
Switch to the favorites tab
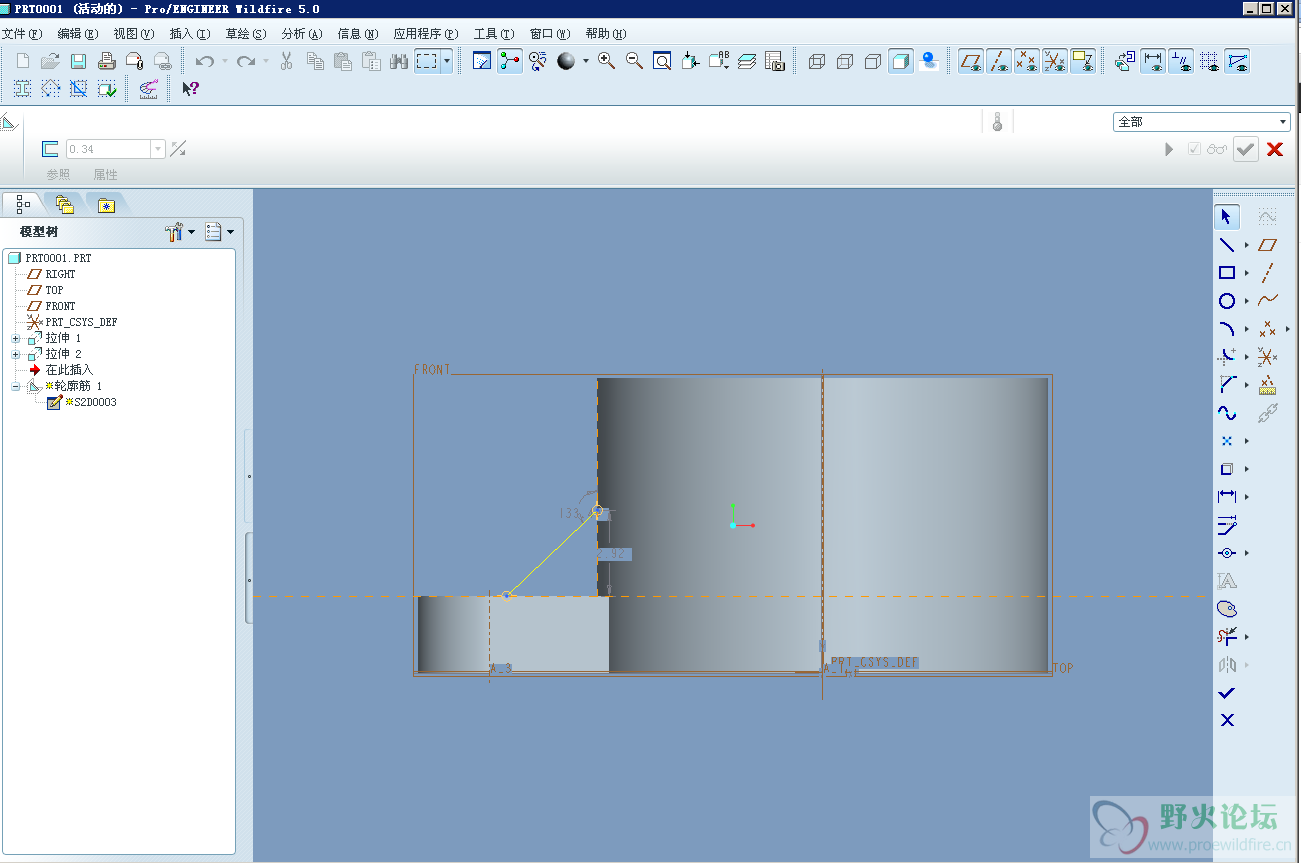point(107,204)
